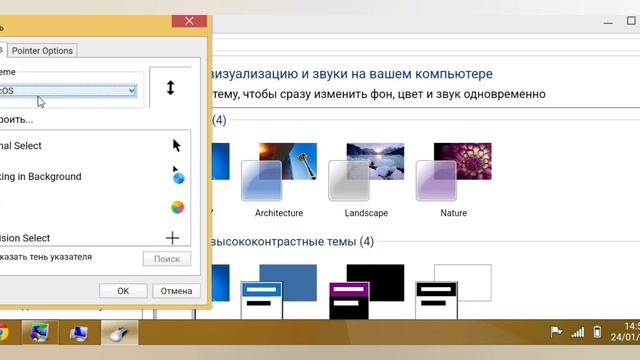
Task: Click the высококонтрастные темы (4) heading
Action: [x=292, y=242]
